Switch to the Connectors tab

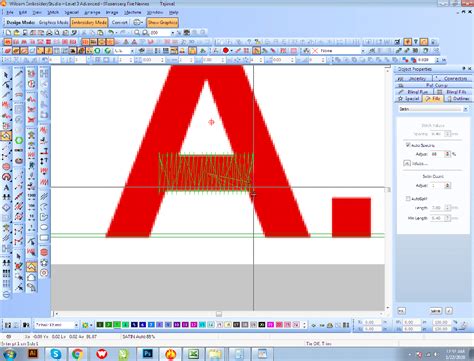tap(452, 78)
